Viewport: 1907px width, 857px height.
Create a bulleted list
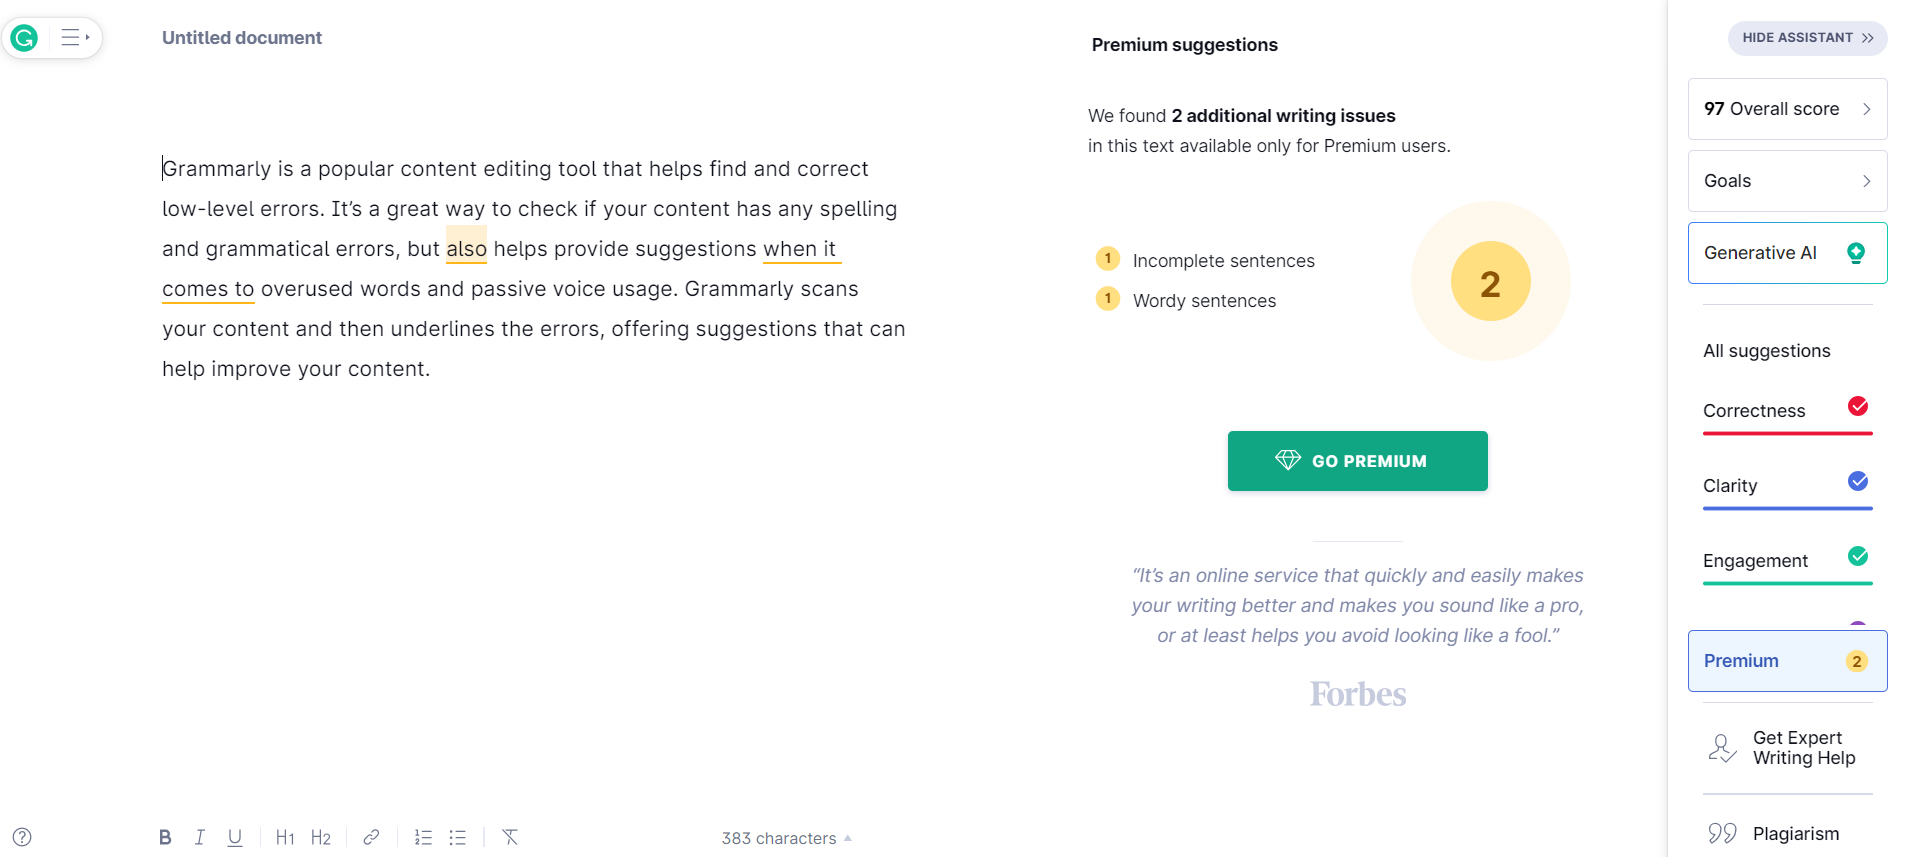(458, 837)
